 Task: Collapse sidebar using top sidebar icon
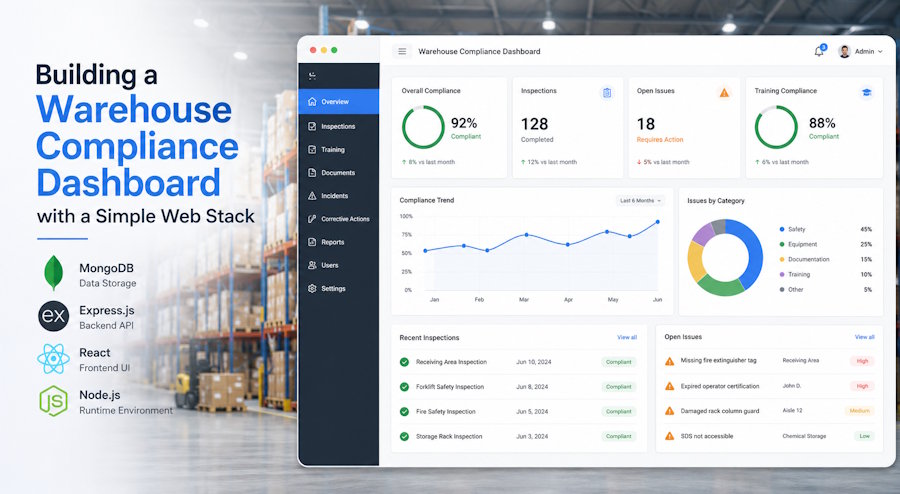(312, 76)
